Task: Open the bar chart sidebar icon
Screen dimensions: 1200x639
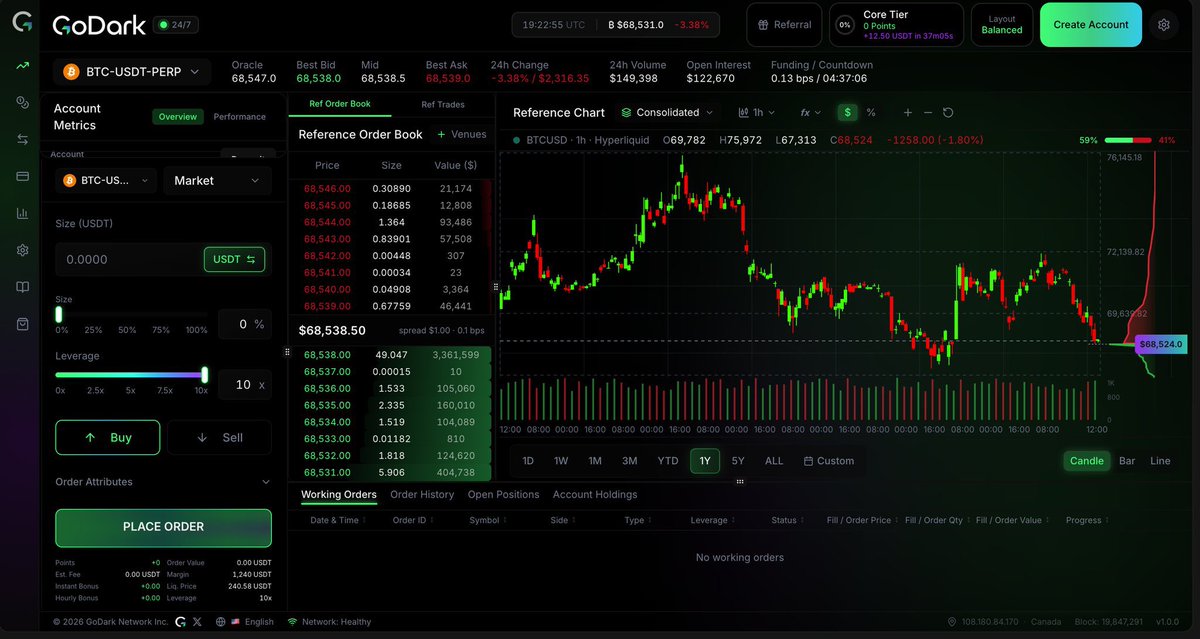Action: [x=22, y=213]
